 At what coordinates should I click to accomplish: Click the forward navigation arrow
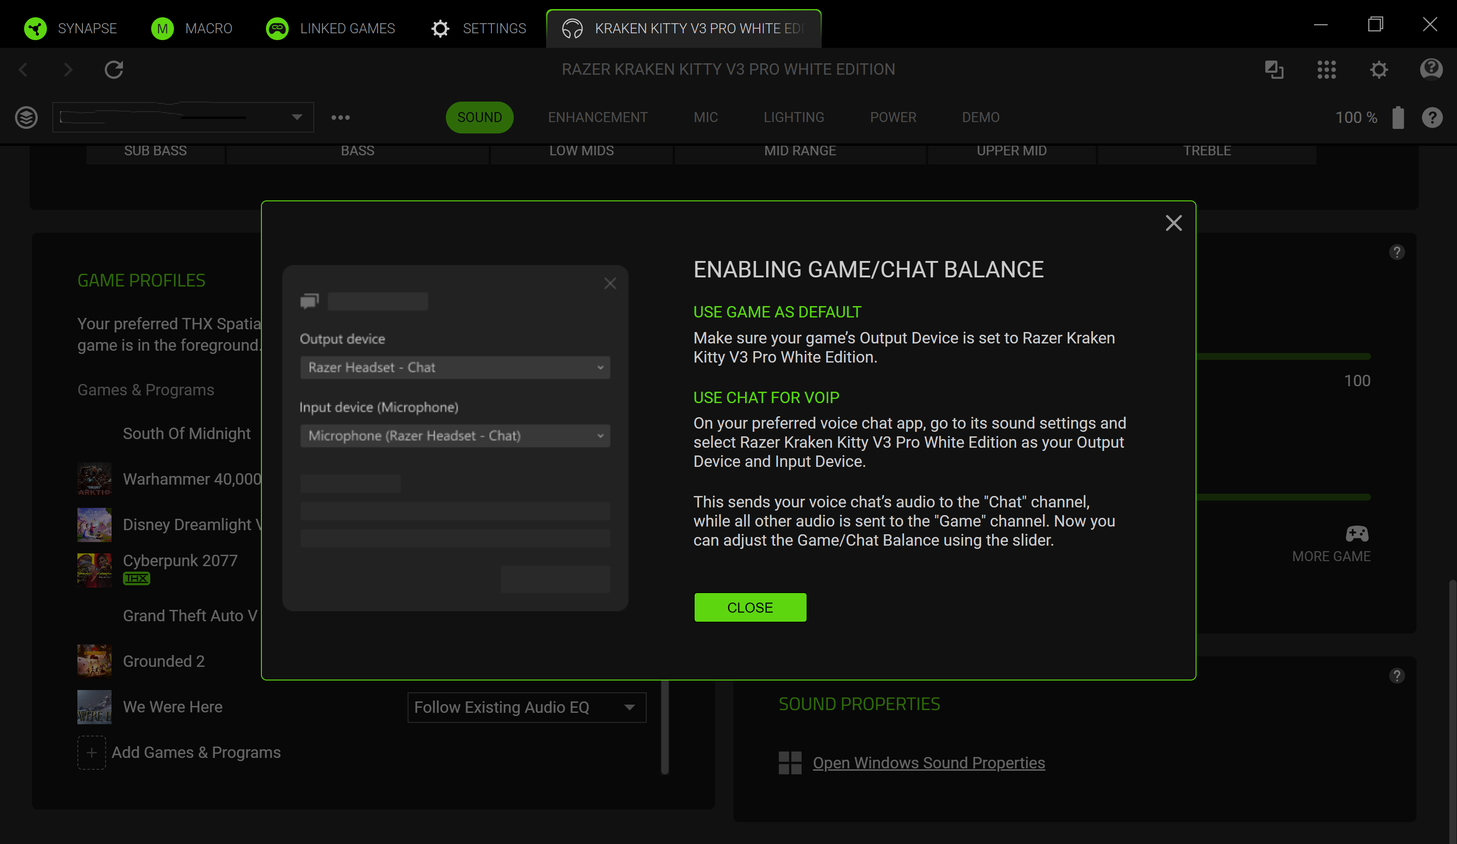(68, 69)
